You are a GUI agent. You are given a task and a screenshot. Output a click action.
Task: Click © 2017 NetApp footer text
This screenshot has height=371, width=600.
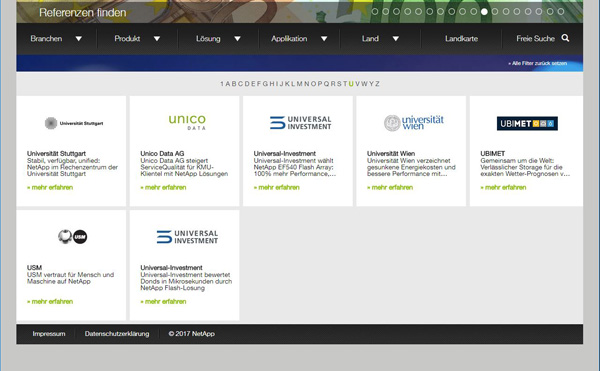[x=192, y=334]
